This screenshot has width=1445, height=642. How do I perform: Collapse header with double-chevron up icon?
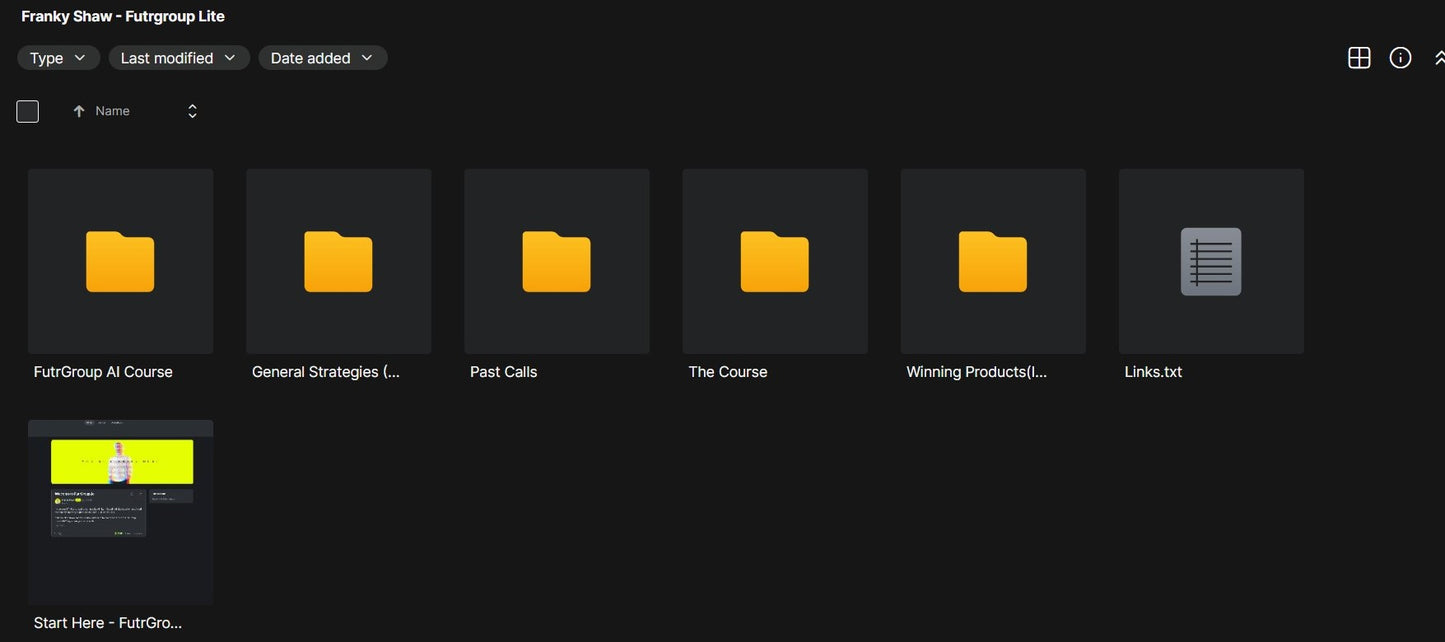coord(1439,58)
